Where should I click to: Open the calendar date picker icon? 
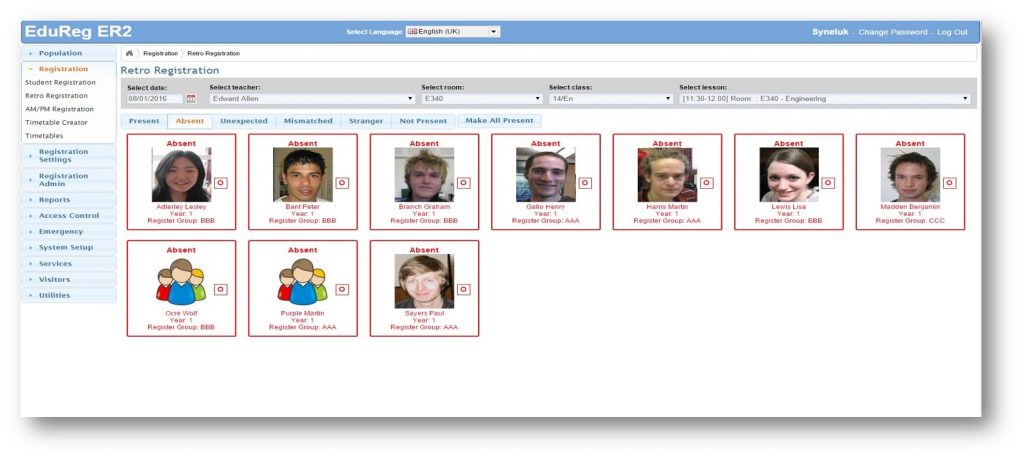191,99
